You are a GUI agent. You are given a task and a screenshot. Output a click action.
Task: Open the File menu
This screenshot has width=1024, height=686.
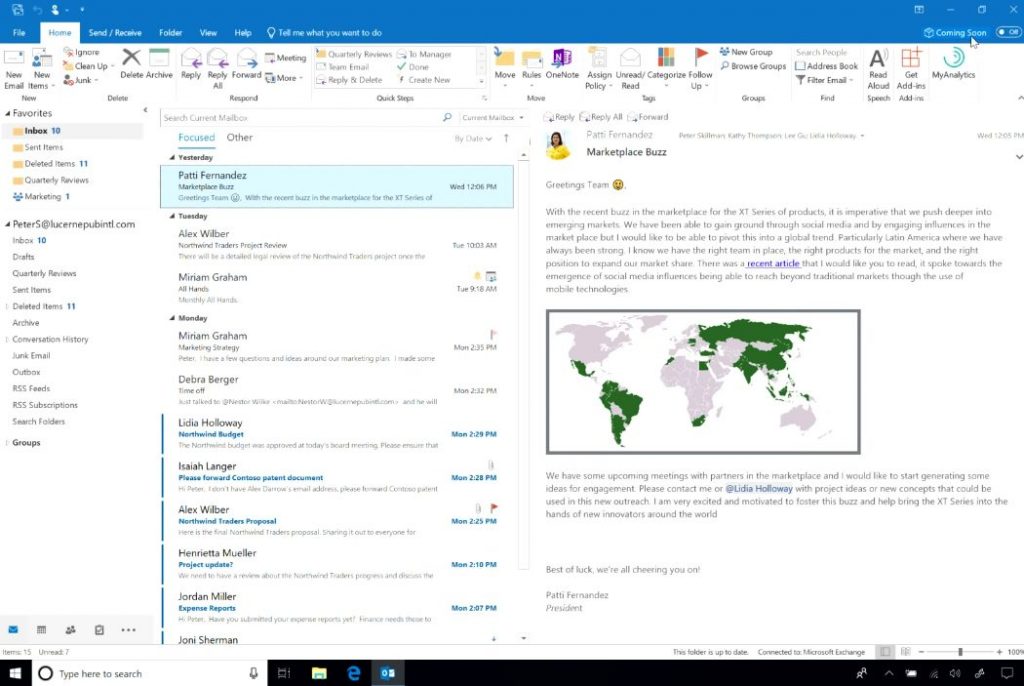19,33
